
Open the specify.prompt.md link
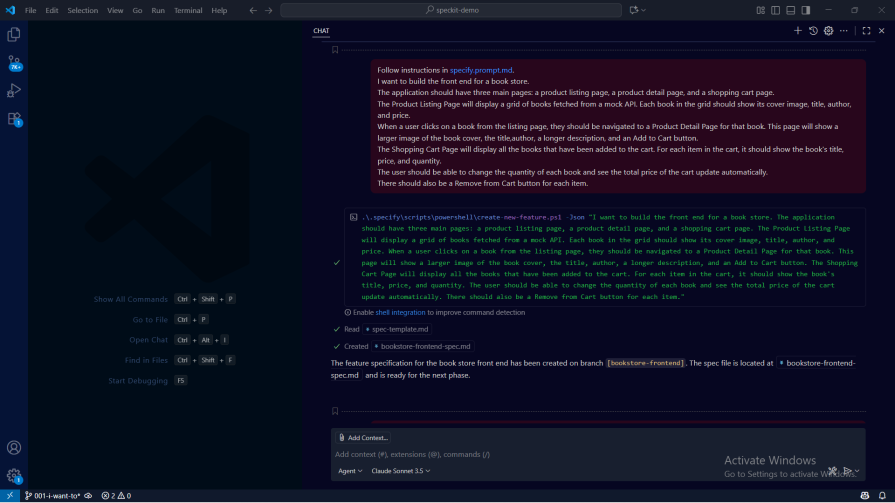[x=481, y=70]
